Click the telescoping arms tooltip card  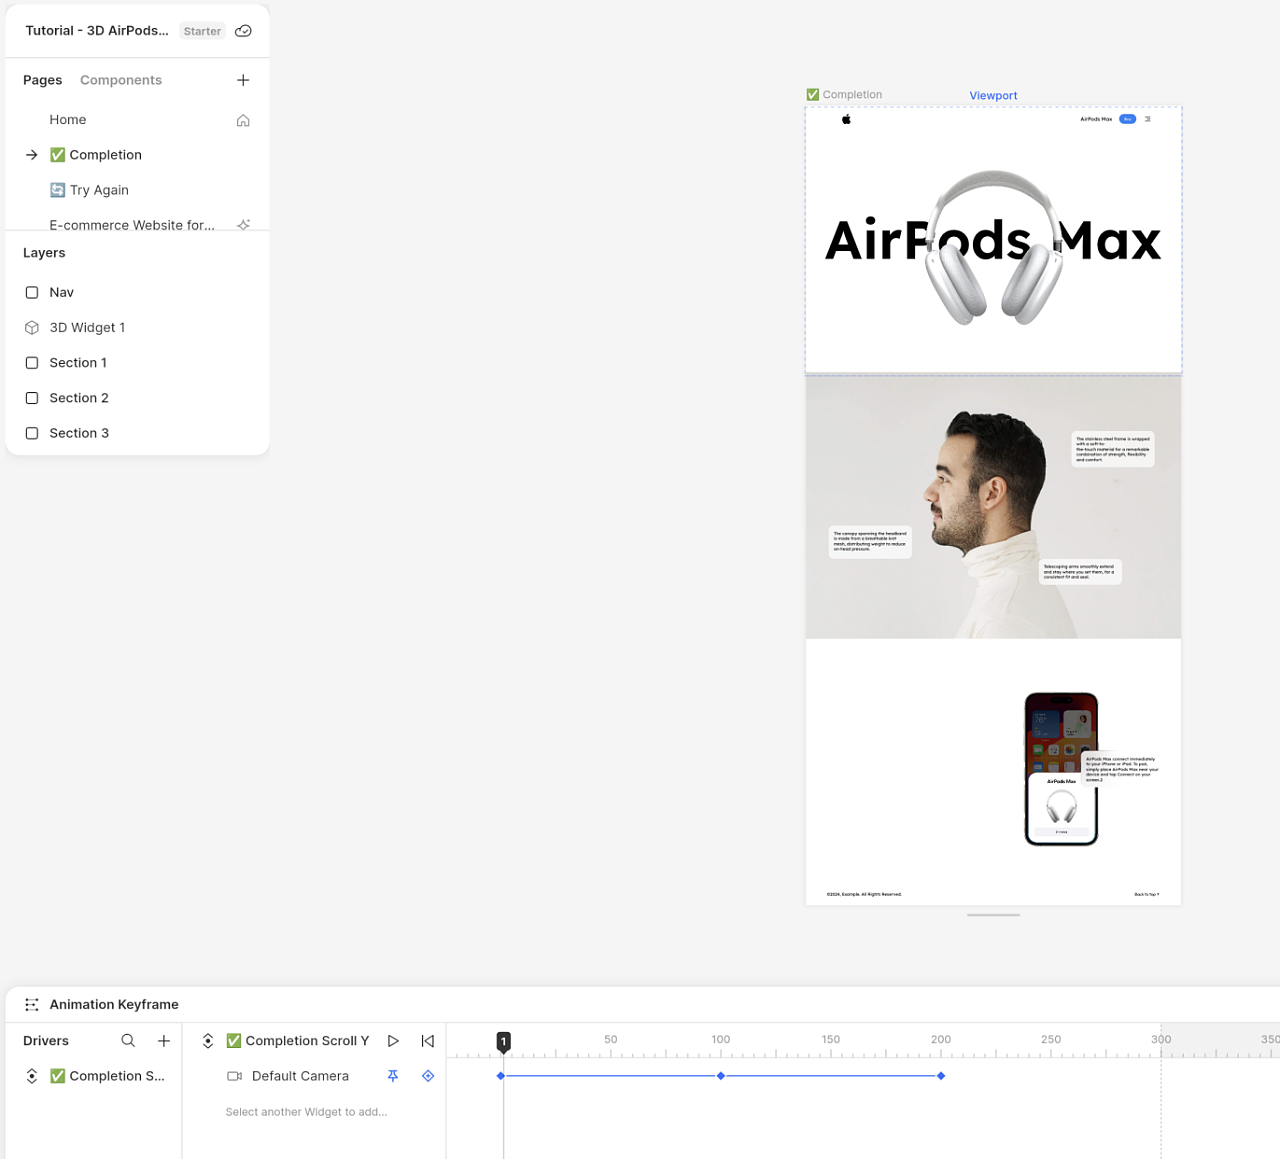[x=1080, y=571]
